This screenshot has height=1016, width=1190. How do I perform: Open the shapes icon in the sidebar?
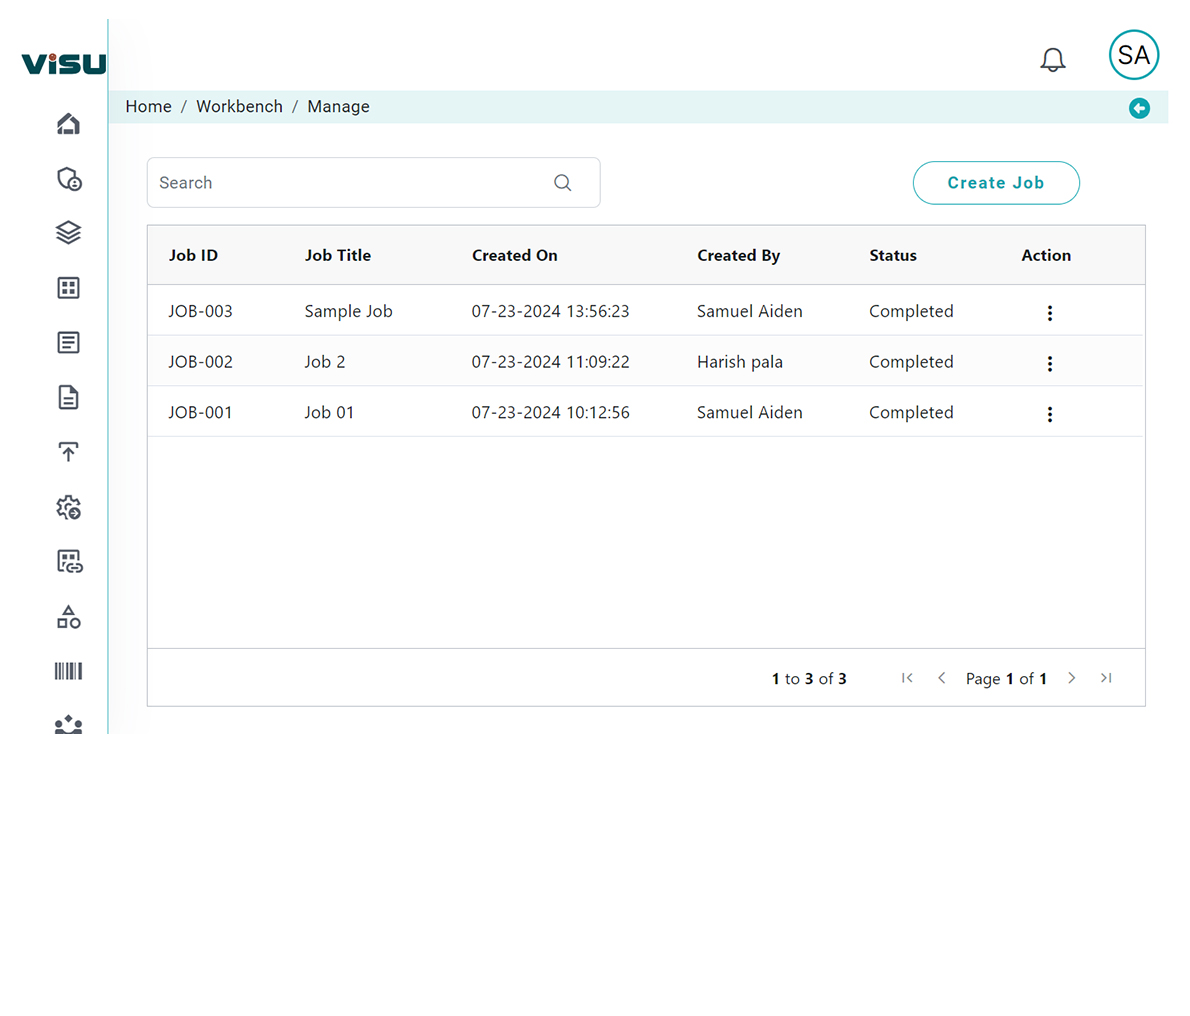68,617
